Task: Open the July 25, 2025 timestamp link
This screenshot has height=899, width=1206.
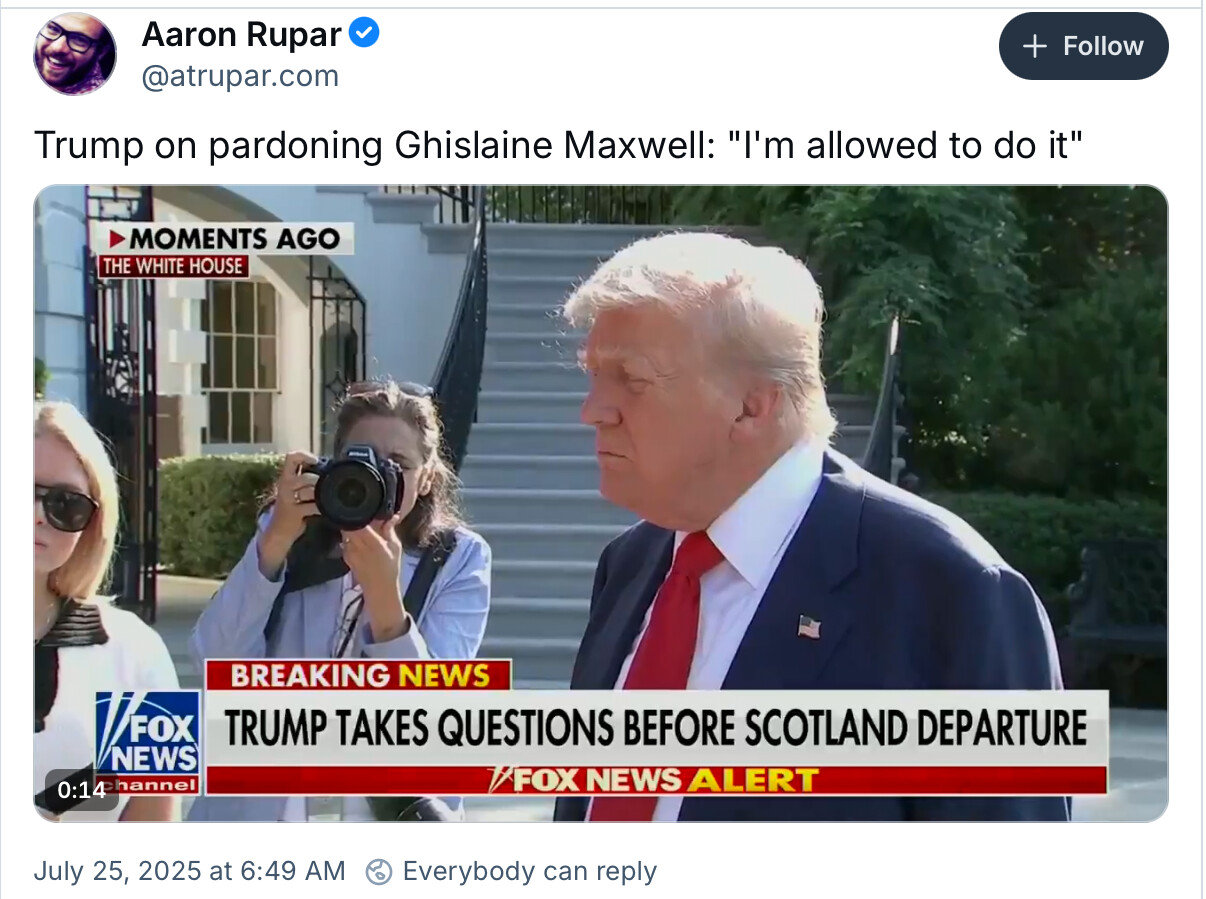Action: click(x=190, y=871)
